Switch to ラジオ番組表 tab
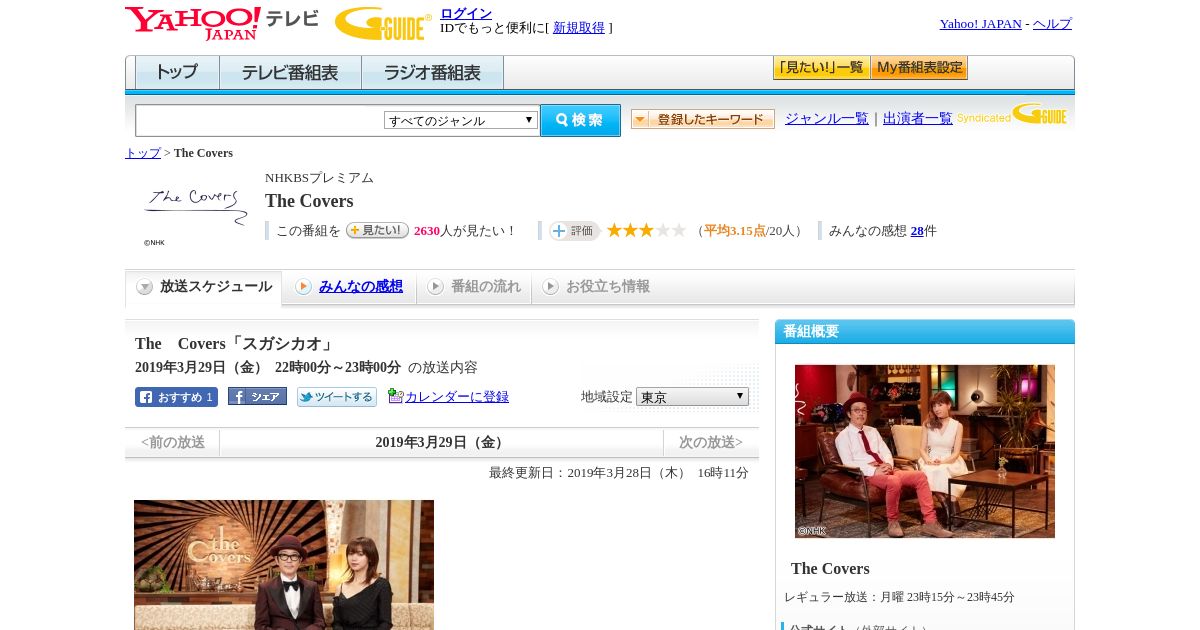1200x630 pixels. click(432, 73)
